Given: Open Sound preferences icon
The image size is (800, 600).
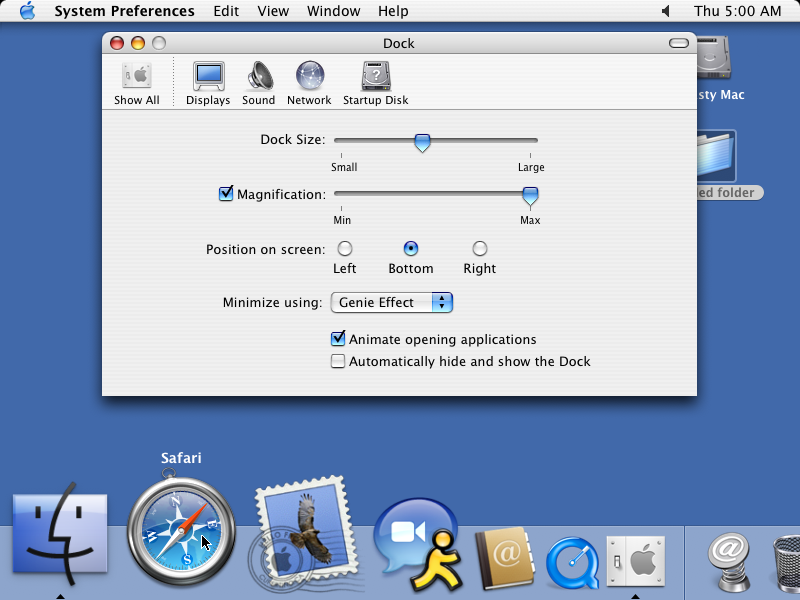Looking at the screenshot, I should [x=258, y=80].
